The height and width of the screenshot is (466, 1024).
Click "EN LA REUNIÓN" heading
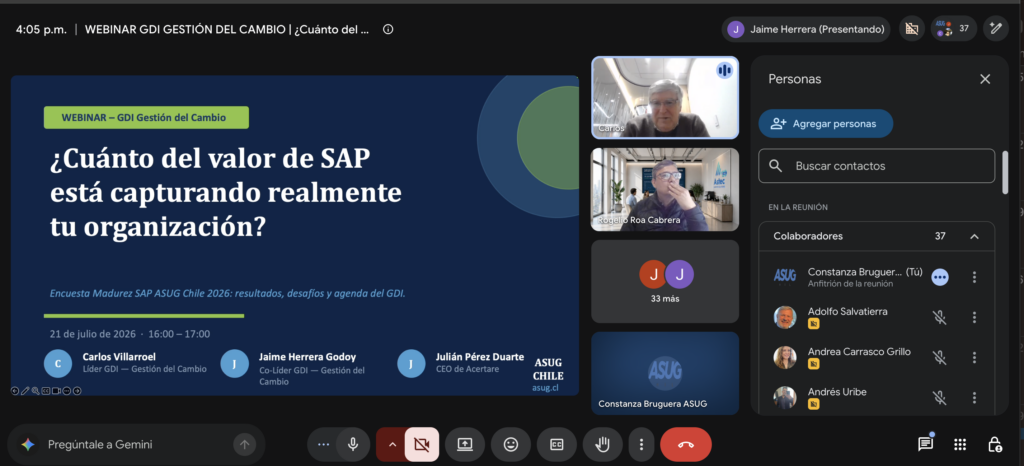click(798, 207)
